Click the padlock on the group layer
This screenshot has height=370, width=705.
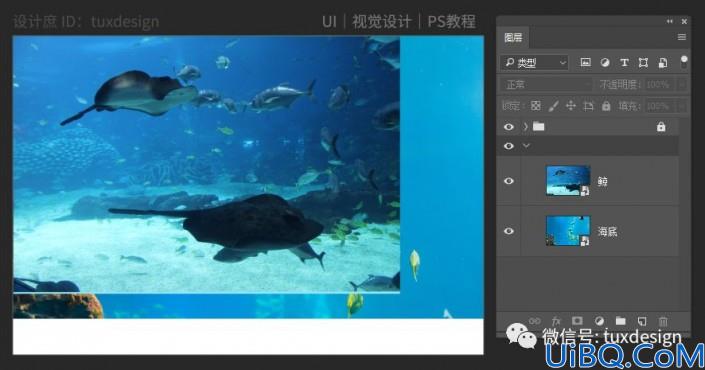click(x=661, y=127)
